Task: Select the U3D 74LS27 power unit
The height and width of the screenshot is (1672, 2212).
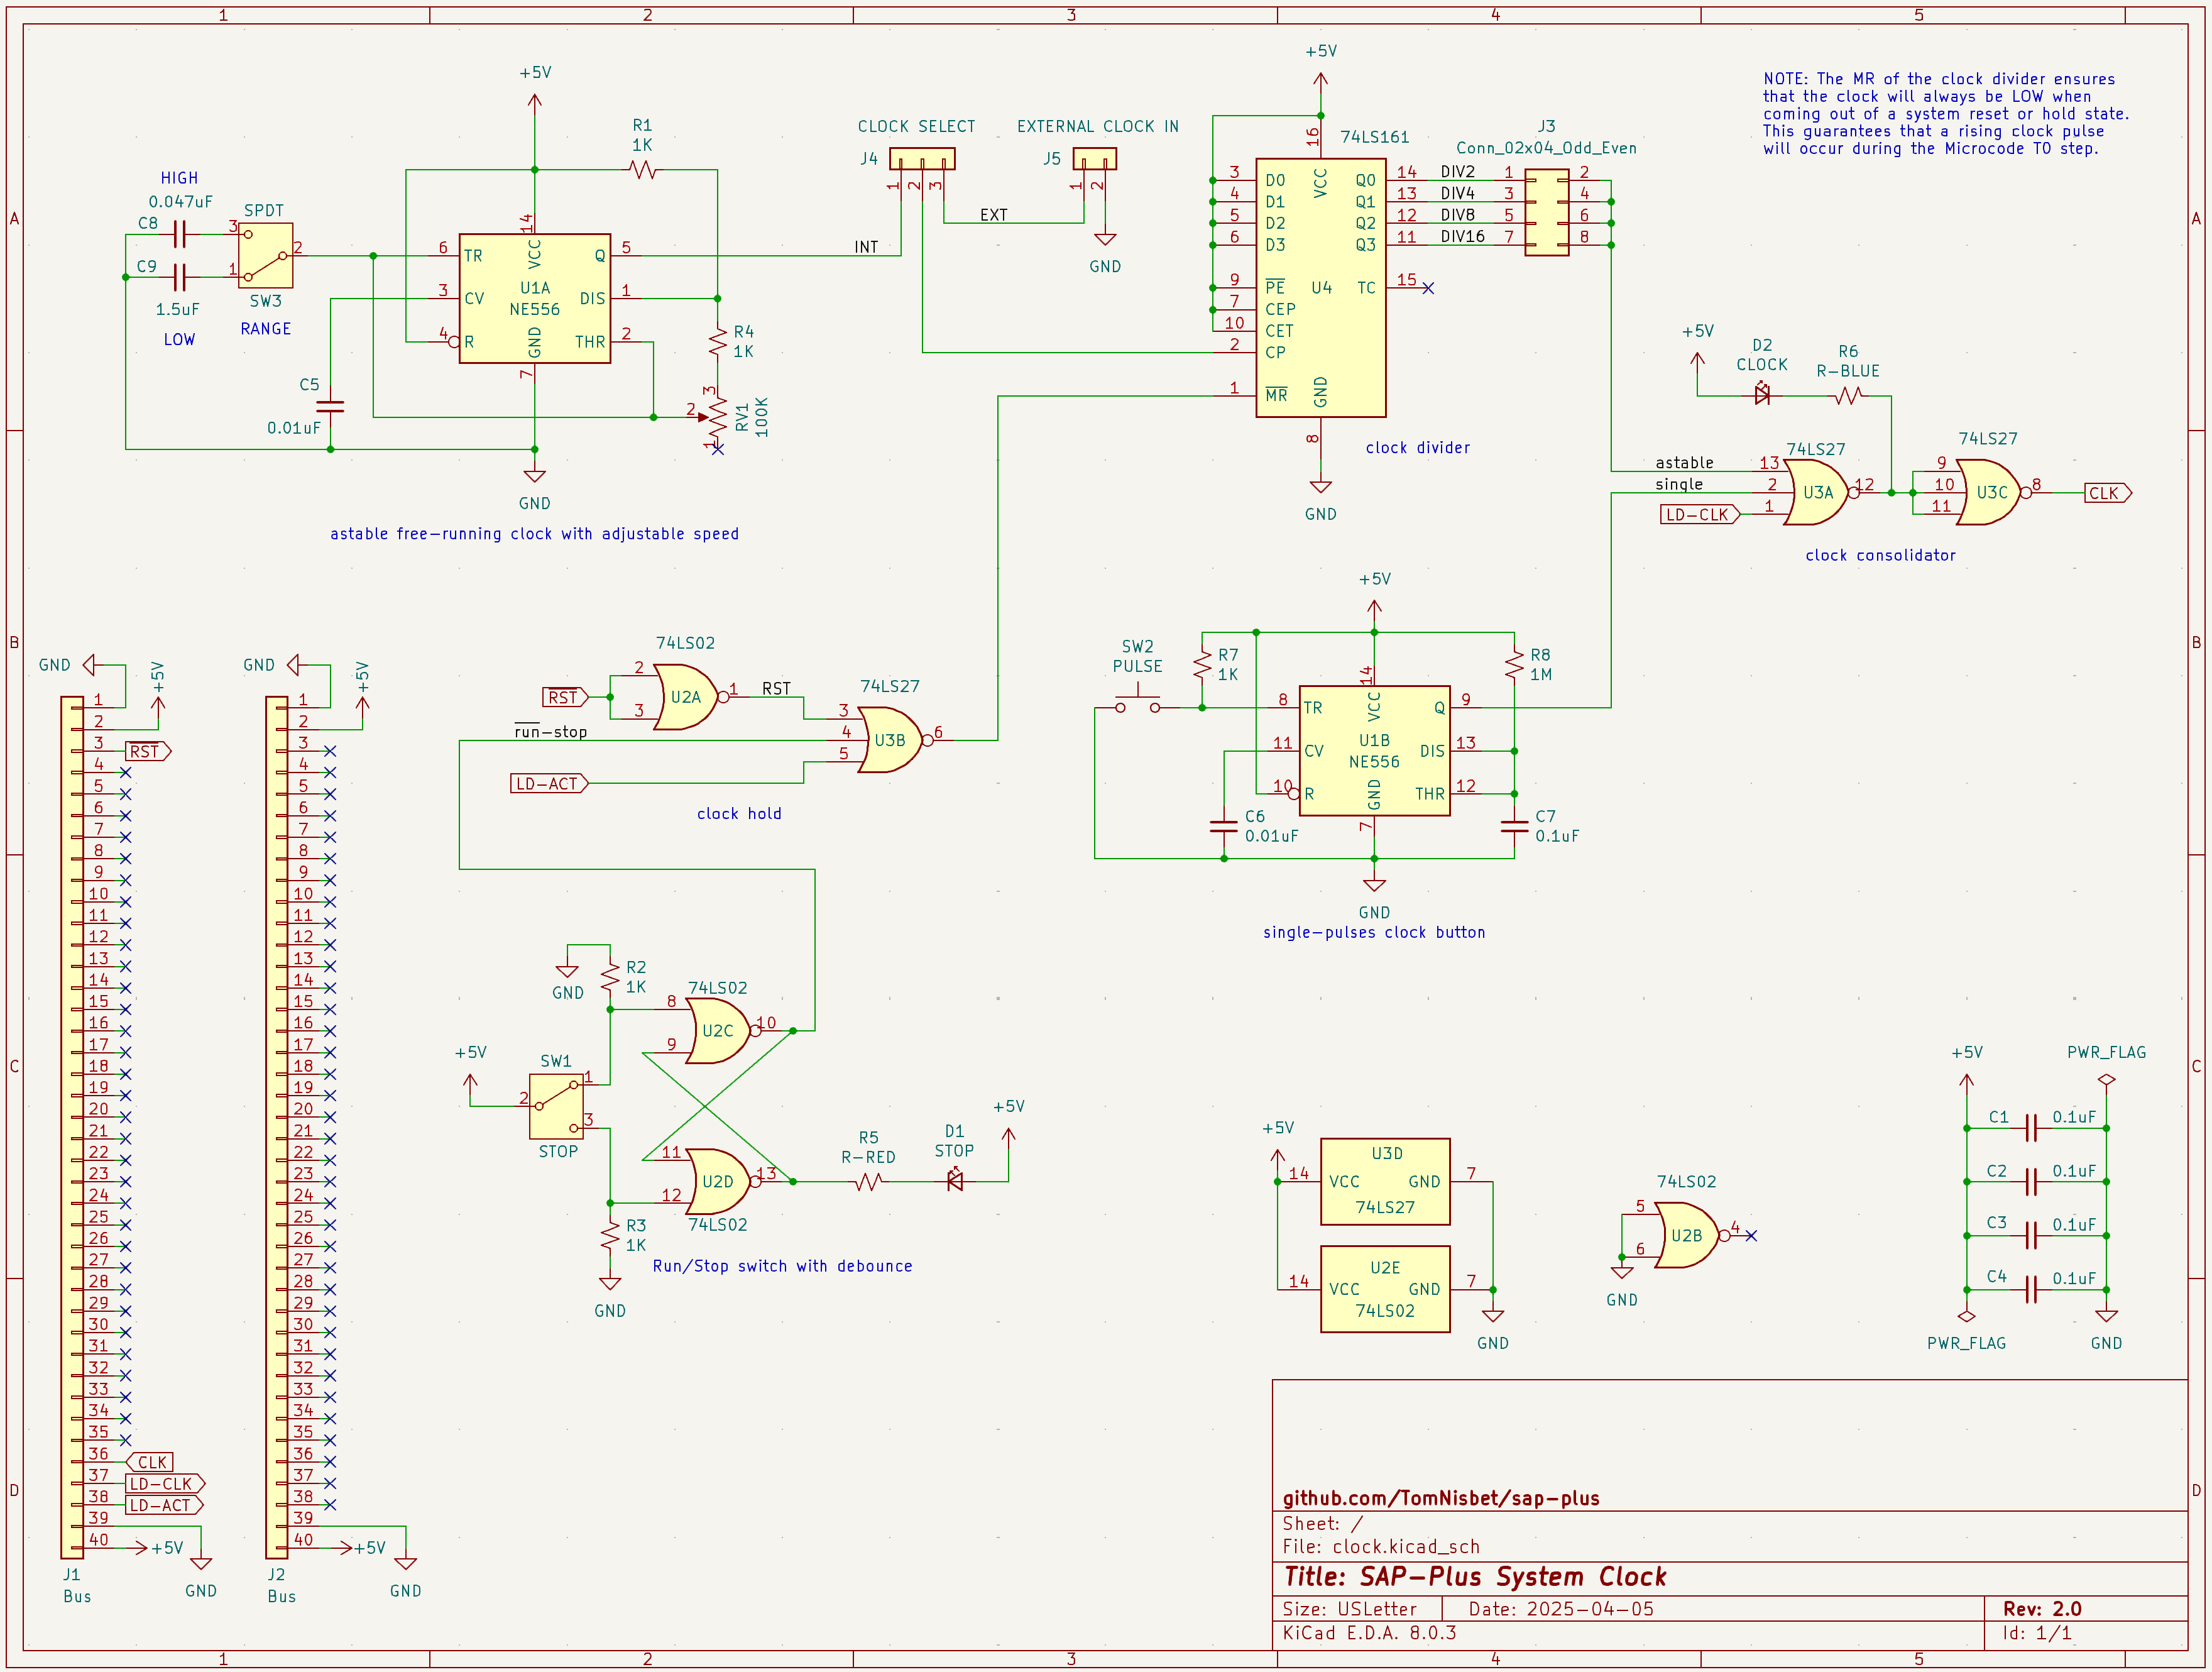Action: tap(1385, 1181)
